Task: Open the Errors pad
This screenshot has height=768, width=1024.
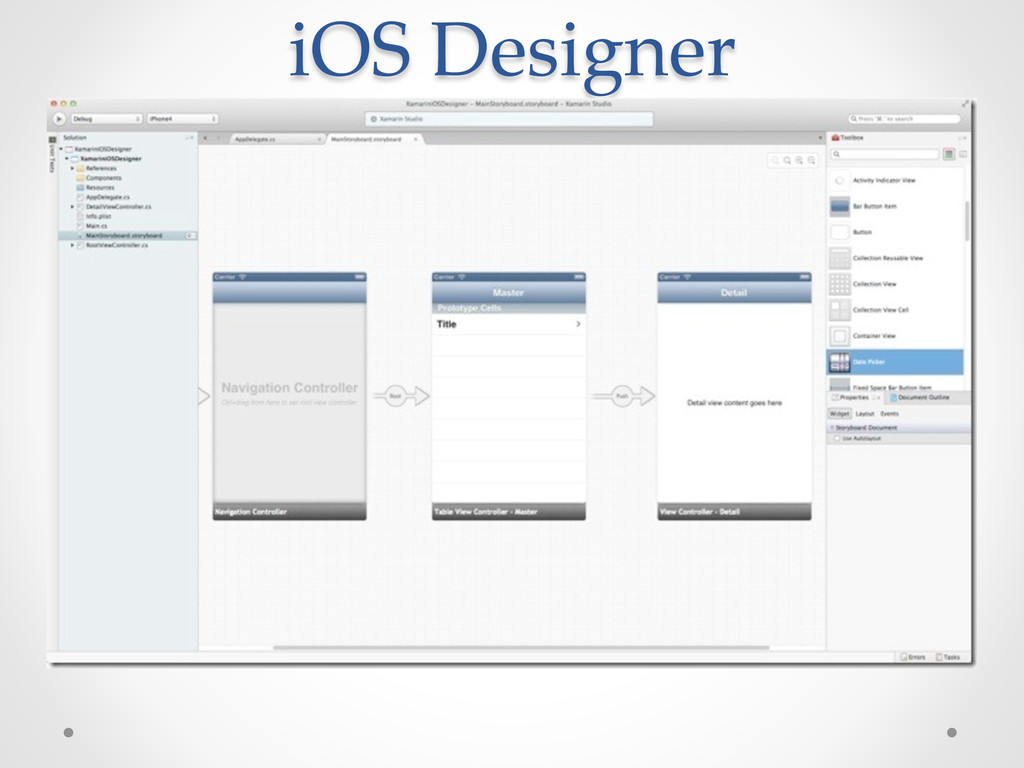Action: [x=913, y=657]
